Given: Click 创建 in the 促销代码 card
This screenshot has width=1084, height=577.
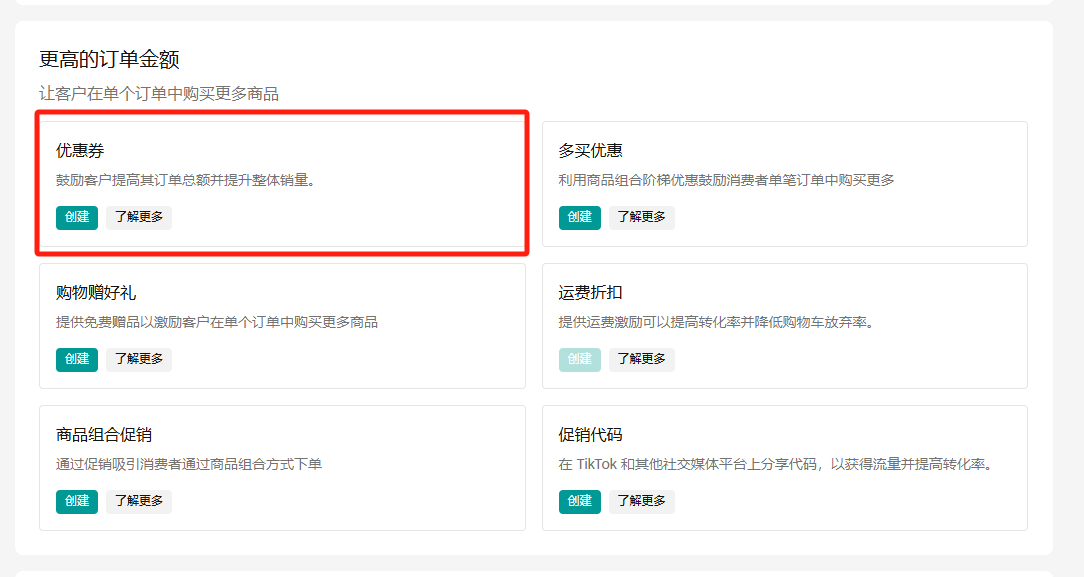Looking at the screenshot, I should 580,501.
